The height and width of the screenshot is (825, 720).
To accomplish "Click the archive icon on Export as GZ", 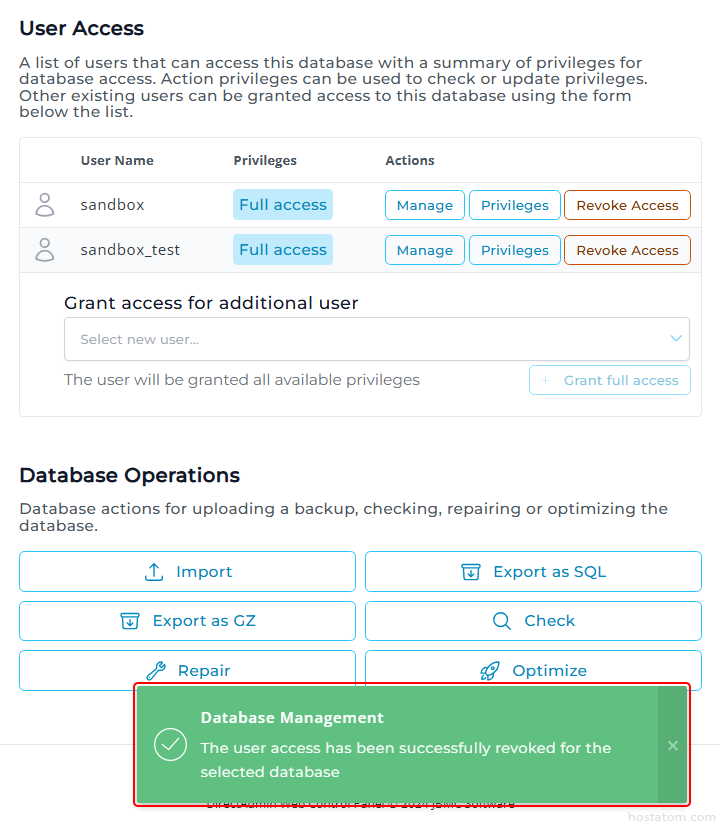I will pyautogui.click(x=130, y=621).
